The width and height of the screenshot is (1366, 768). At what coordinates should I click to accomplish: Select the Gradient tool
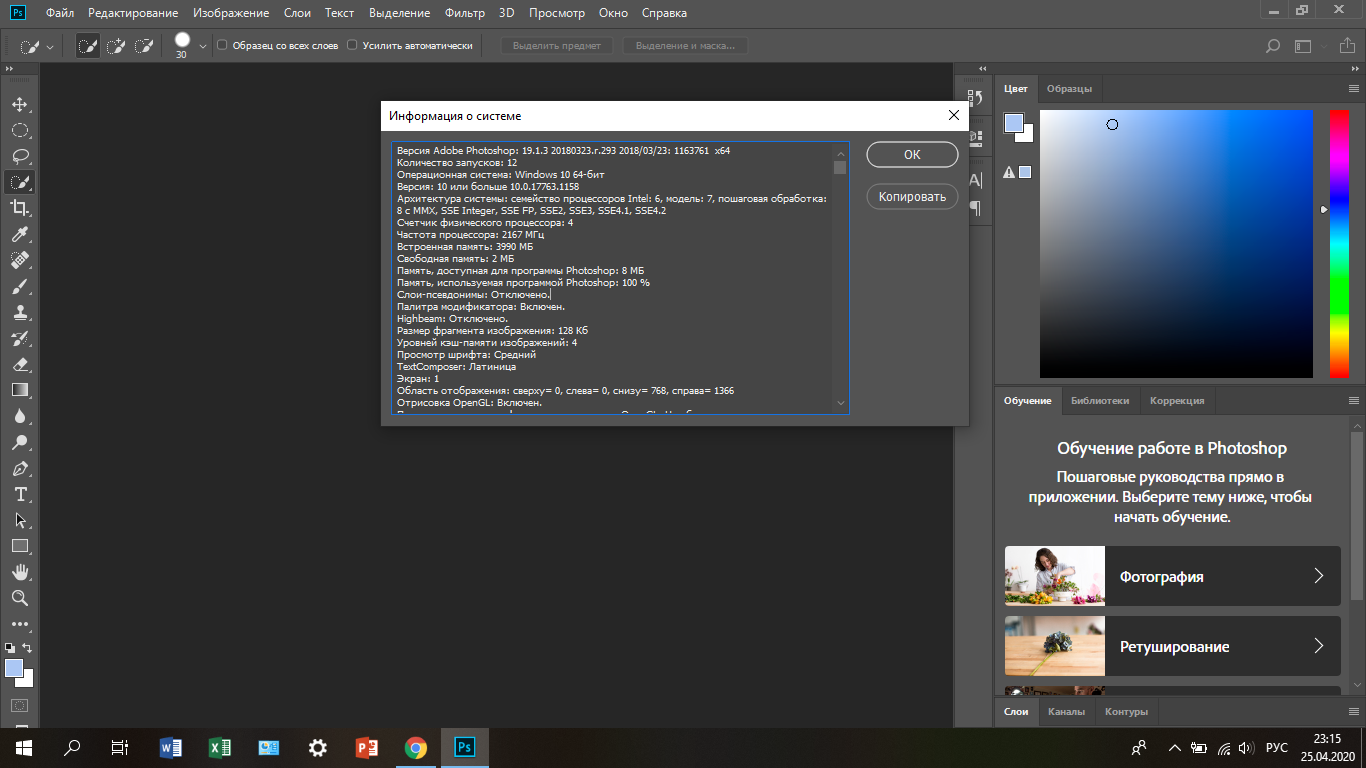(x=19, y=390)
